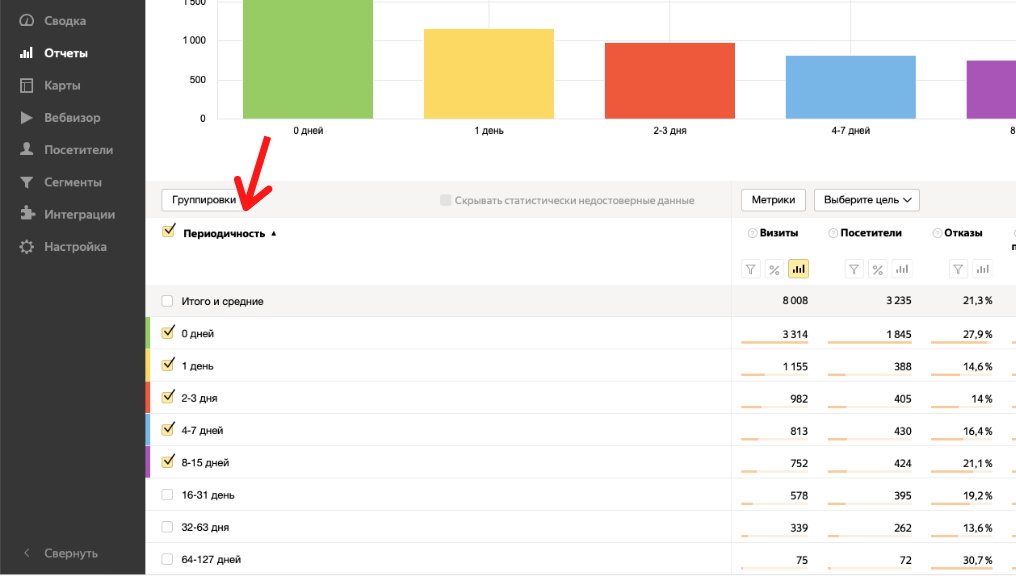This screenshot has height=576, width=1016.
Task: Toggle the 'Итого и средние' checkbox
Action: [168, 301]
